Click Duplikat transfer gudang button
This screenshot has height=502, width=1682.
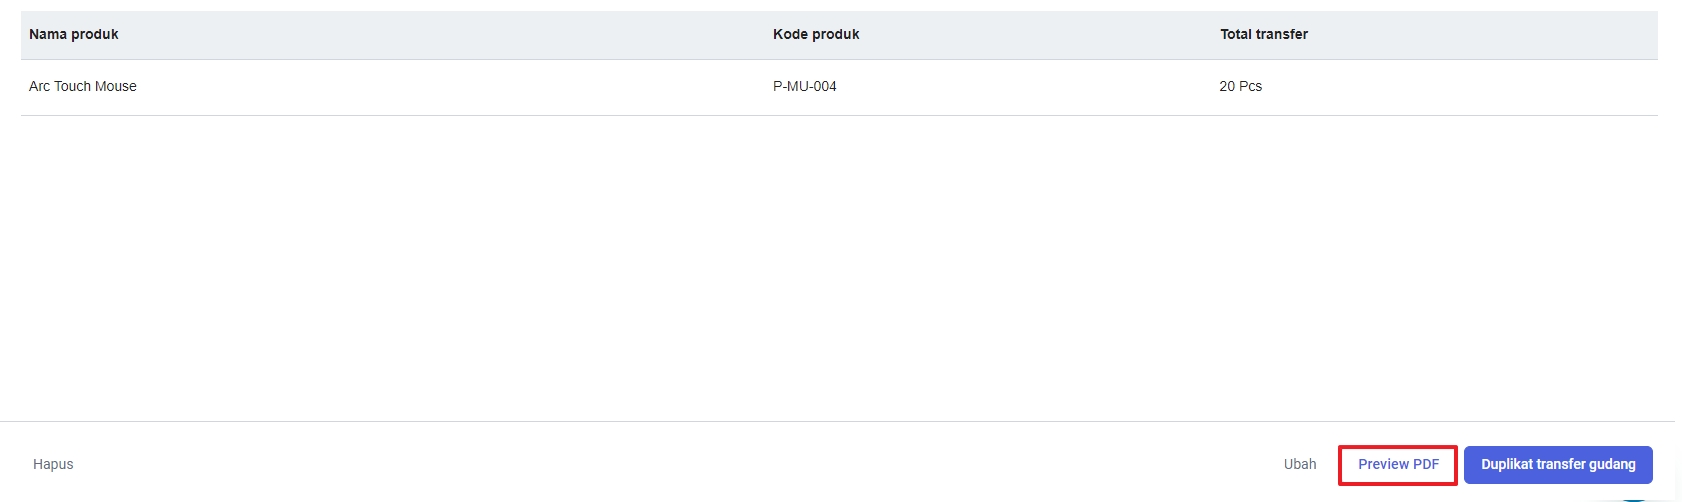click(1558, 465)
